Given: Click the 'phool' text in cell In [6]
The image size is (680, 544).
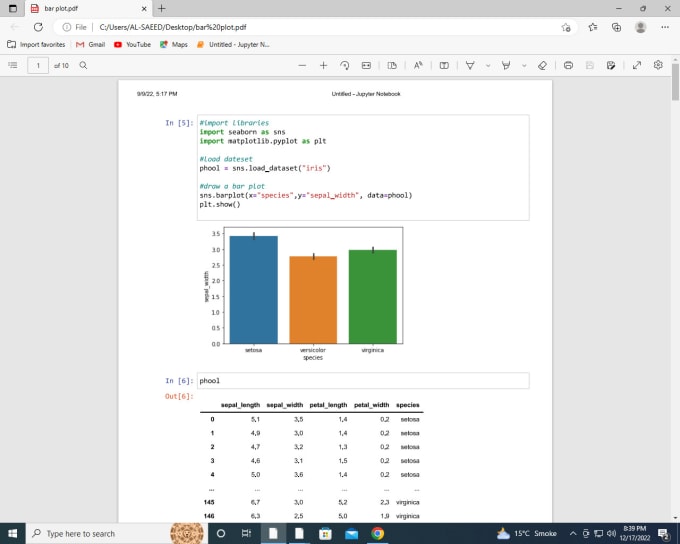Looking at the screenshot, I should [209, 380].
